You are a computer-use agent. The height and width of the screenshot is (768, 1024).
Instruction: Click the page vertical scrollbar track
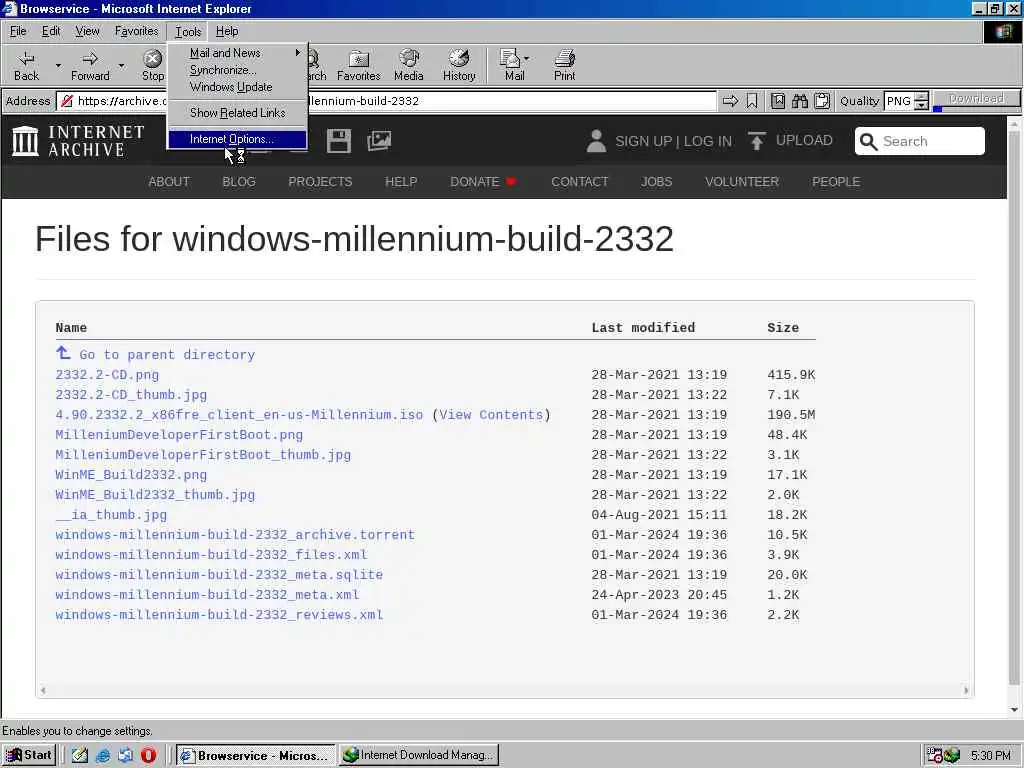1014,418
